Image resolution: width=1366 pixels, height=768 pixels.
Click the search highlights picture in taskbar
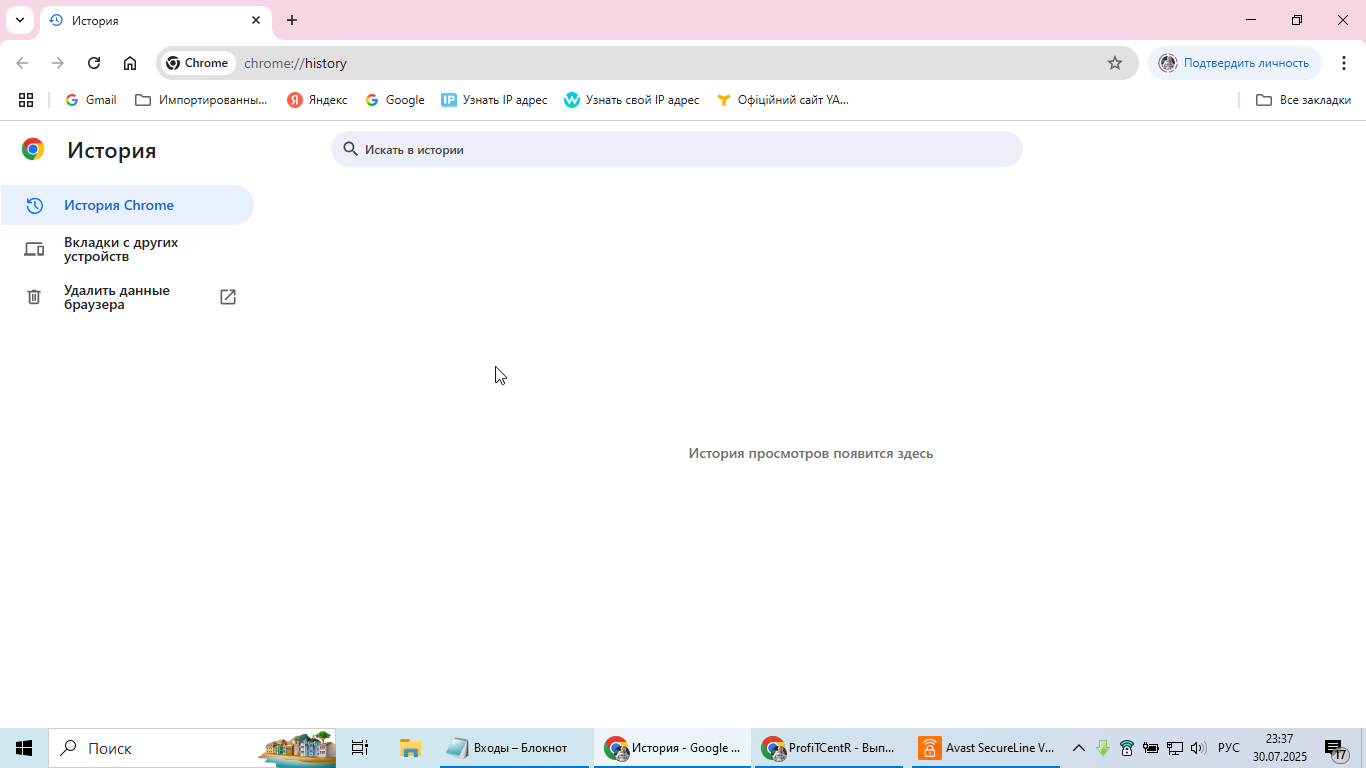tap(298, 747)
